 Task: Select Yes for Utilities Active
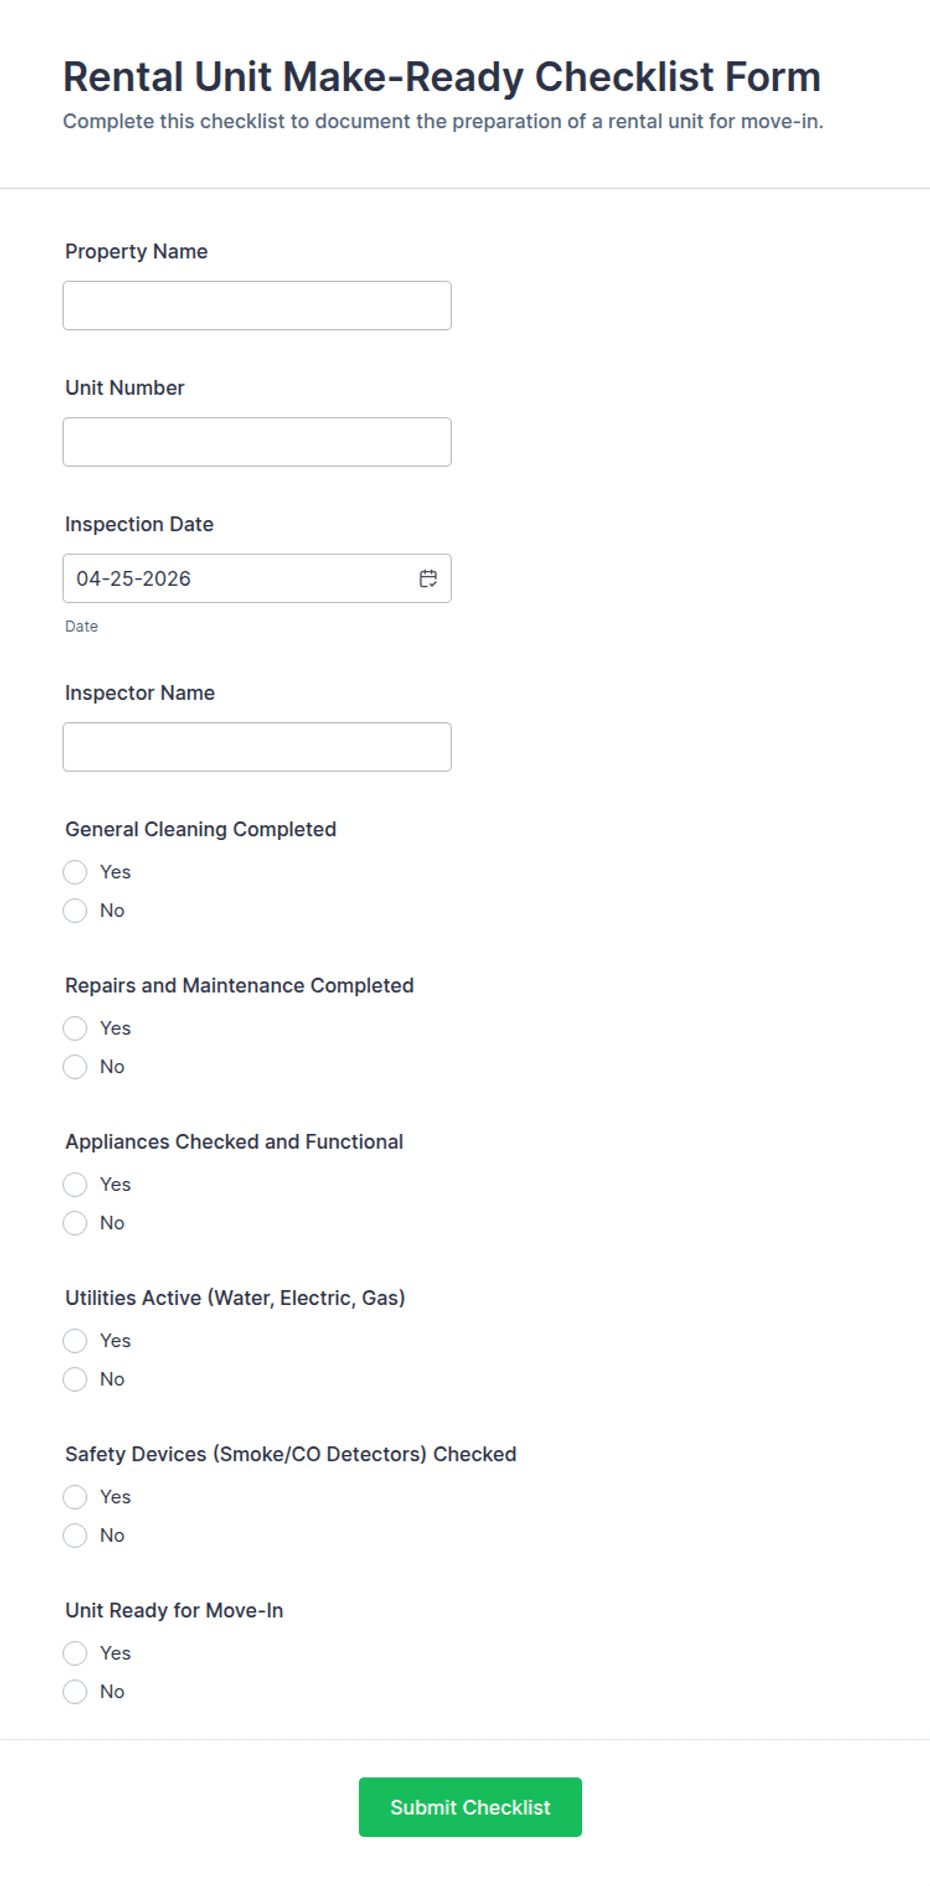coord(75,1341)
